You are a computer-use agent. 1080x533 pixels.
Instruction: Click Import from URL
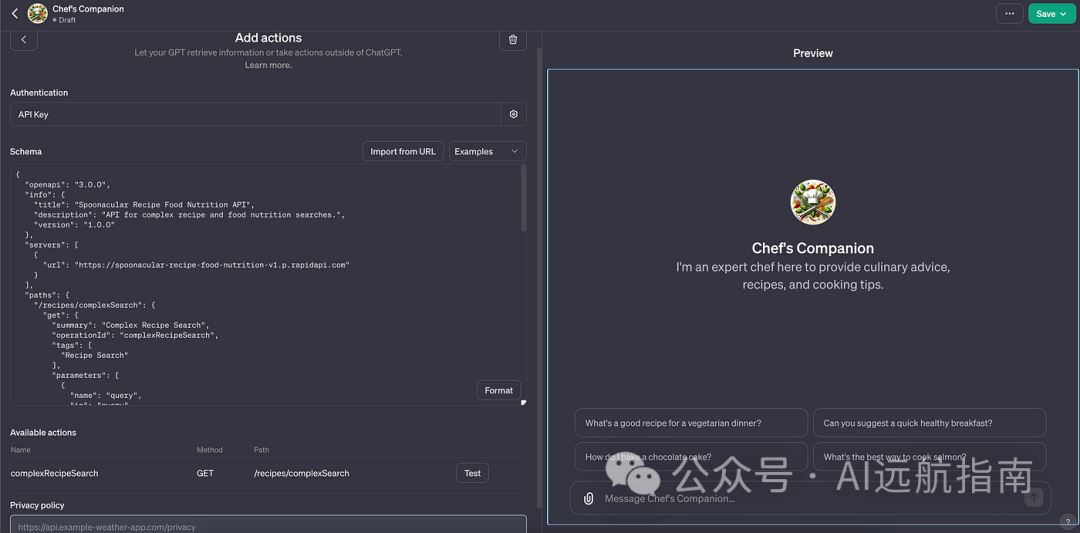(x=403, y=151)
